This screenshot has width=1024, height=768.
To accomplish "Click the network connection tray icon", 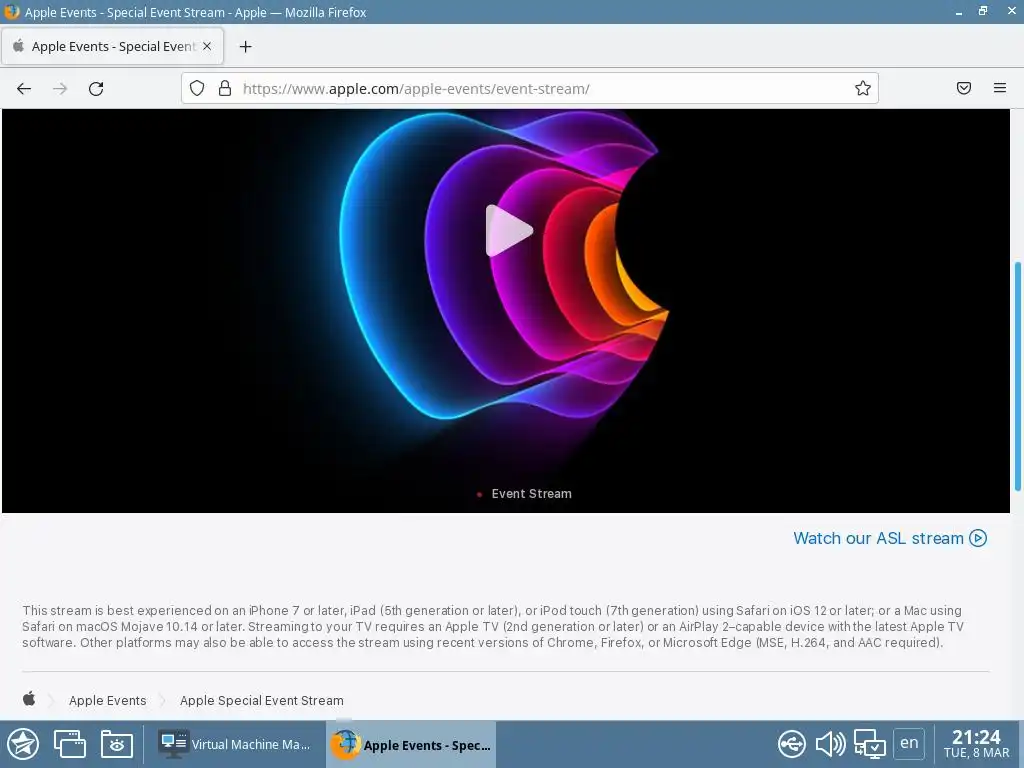I will click(x=870, y=744).
